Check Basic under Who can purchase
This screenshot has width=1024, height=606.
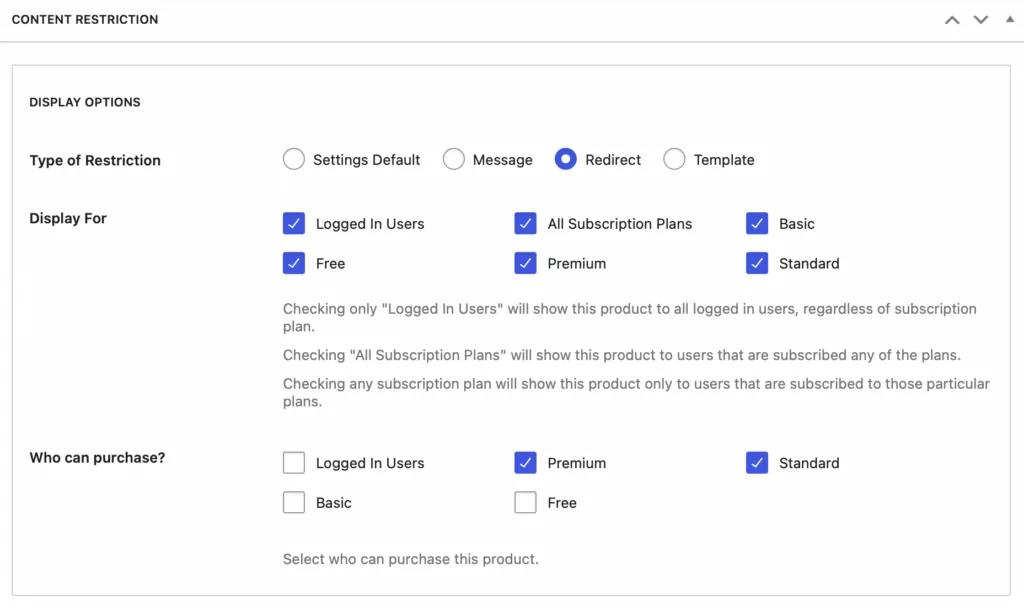[x=294, y=503]
